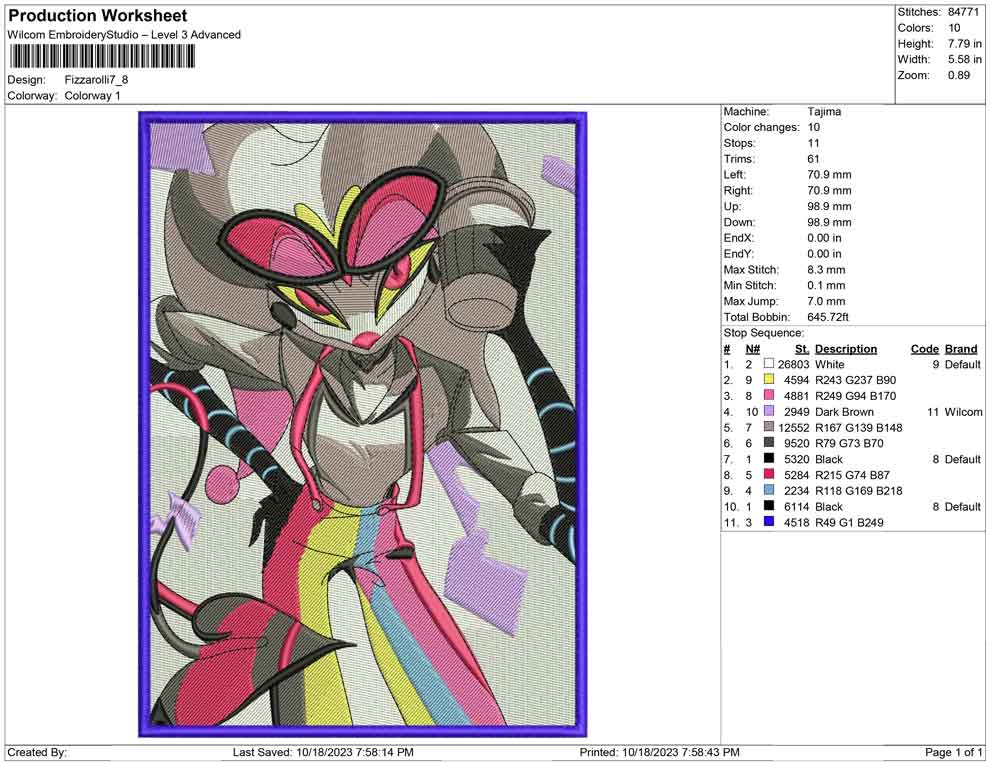Click the Description column header

point(845,348)
